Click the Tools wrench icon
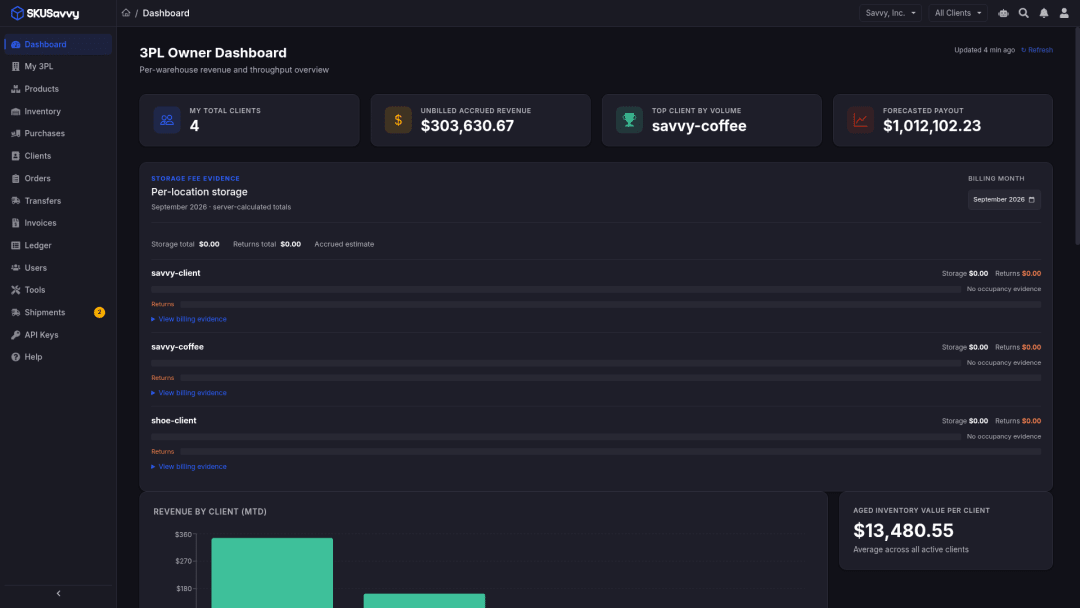 (15, 290)
